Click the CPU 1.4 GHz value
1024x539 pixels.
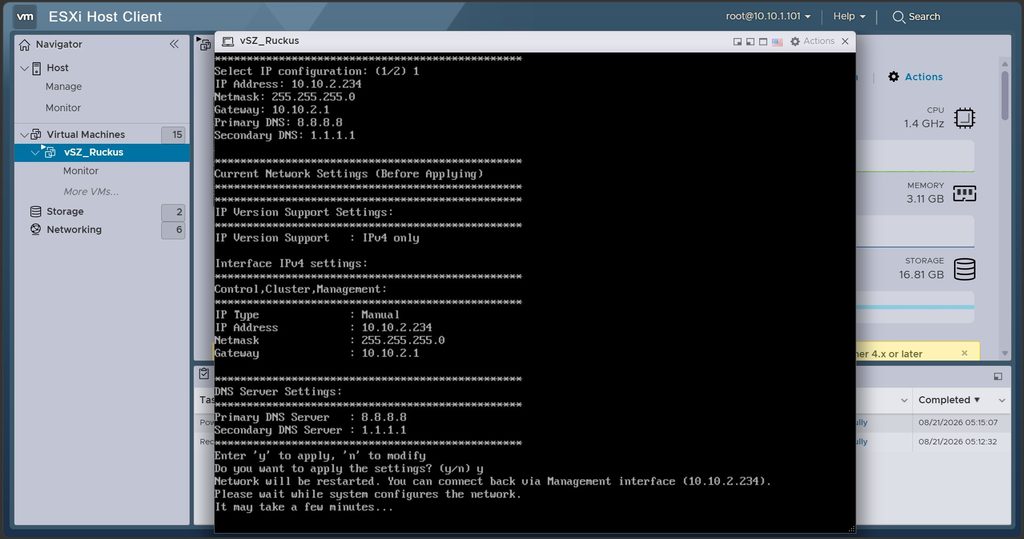coord(924,123)
